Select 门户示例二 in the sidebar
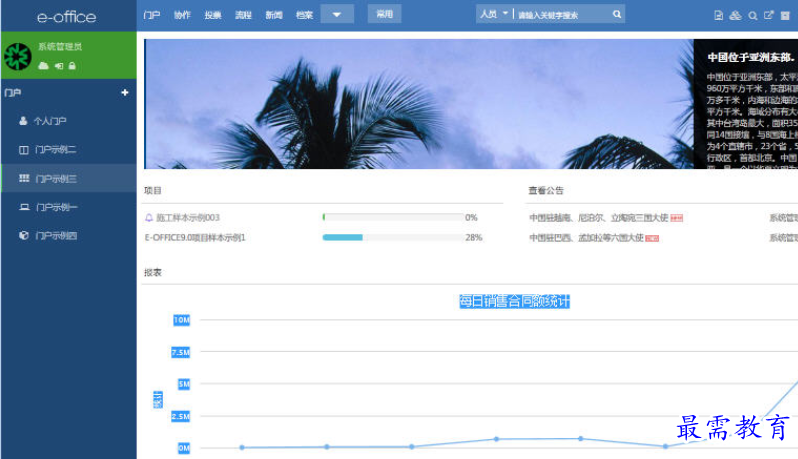 (55, 150)
